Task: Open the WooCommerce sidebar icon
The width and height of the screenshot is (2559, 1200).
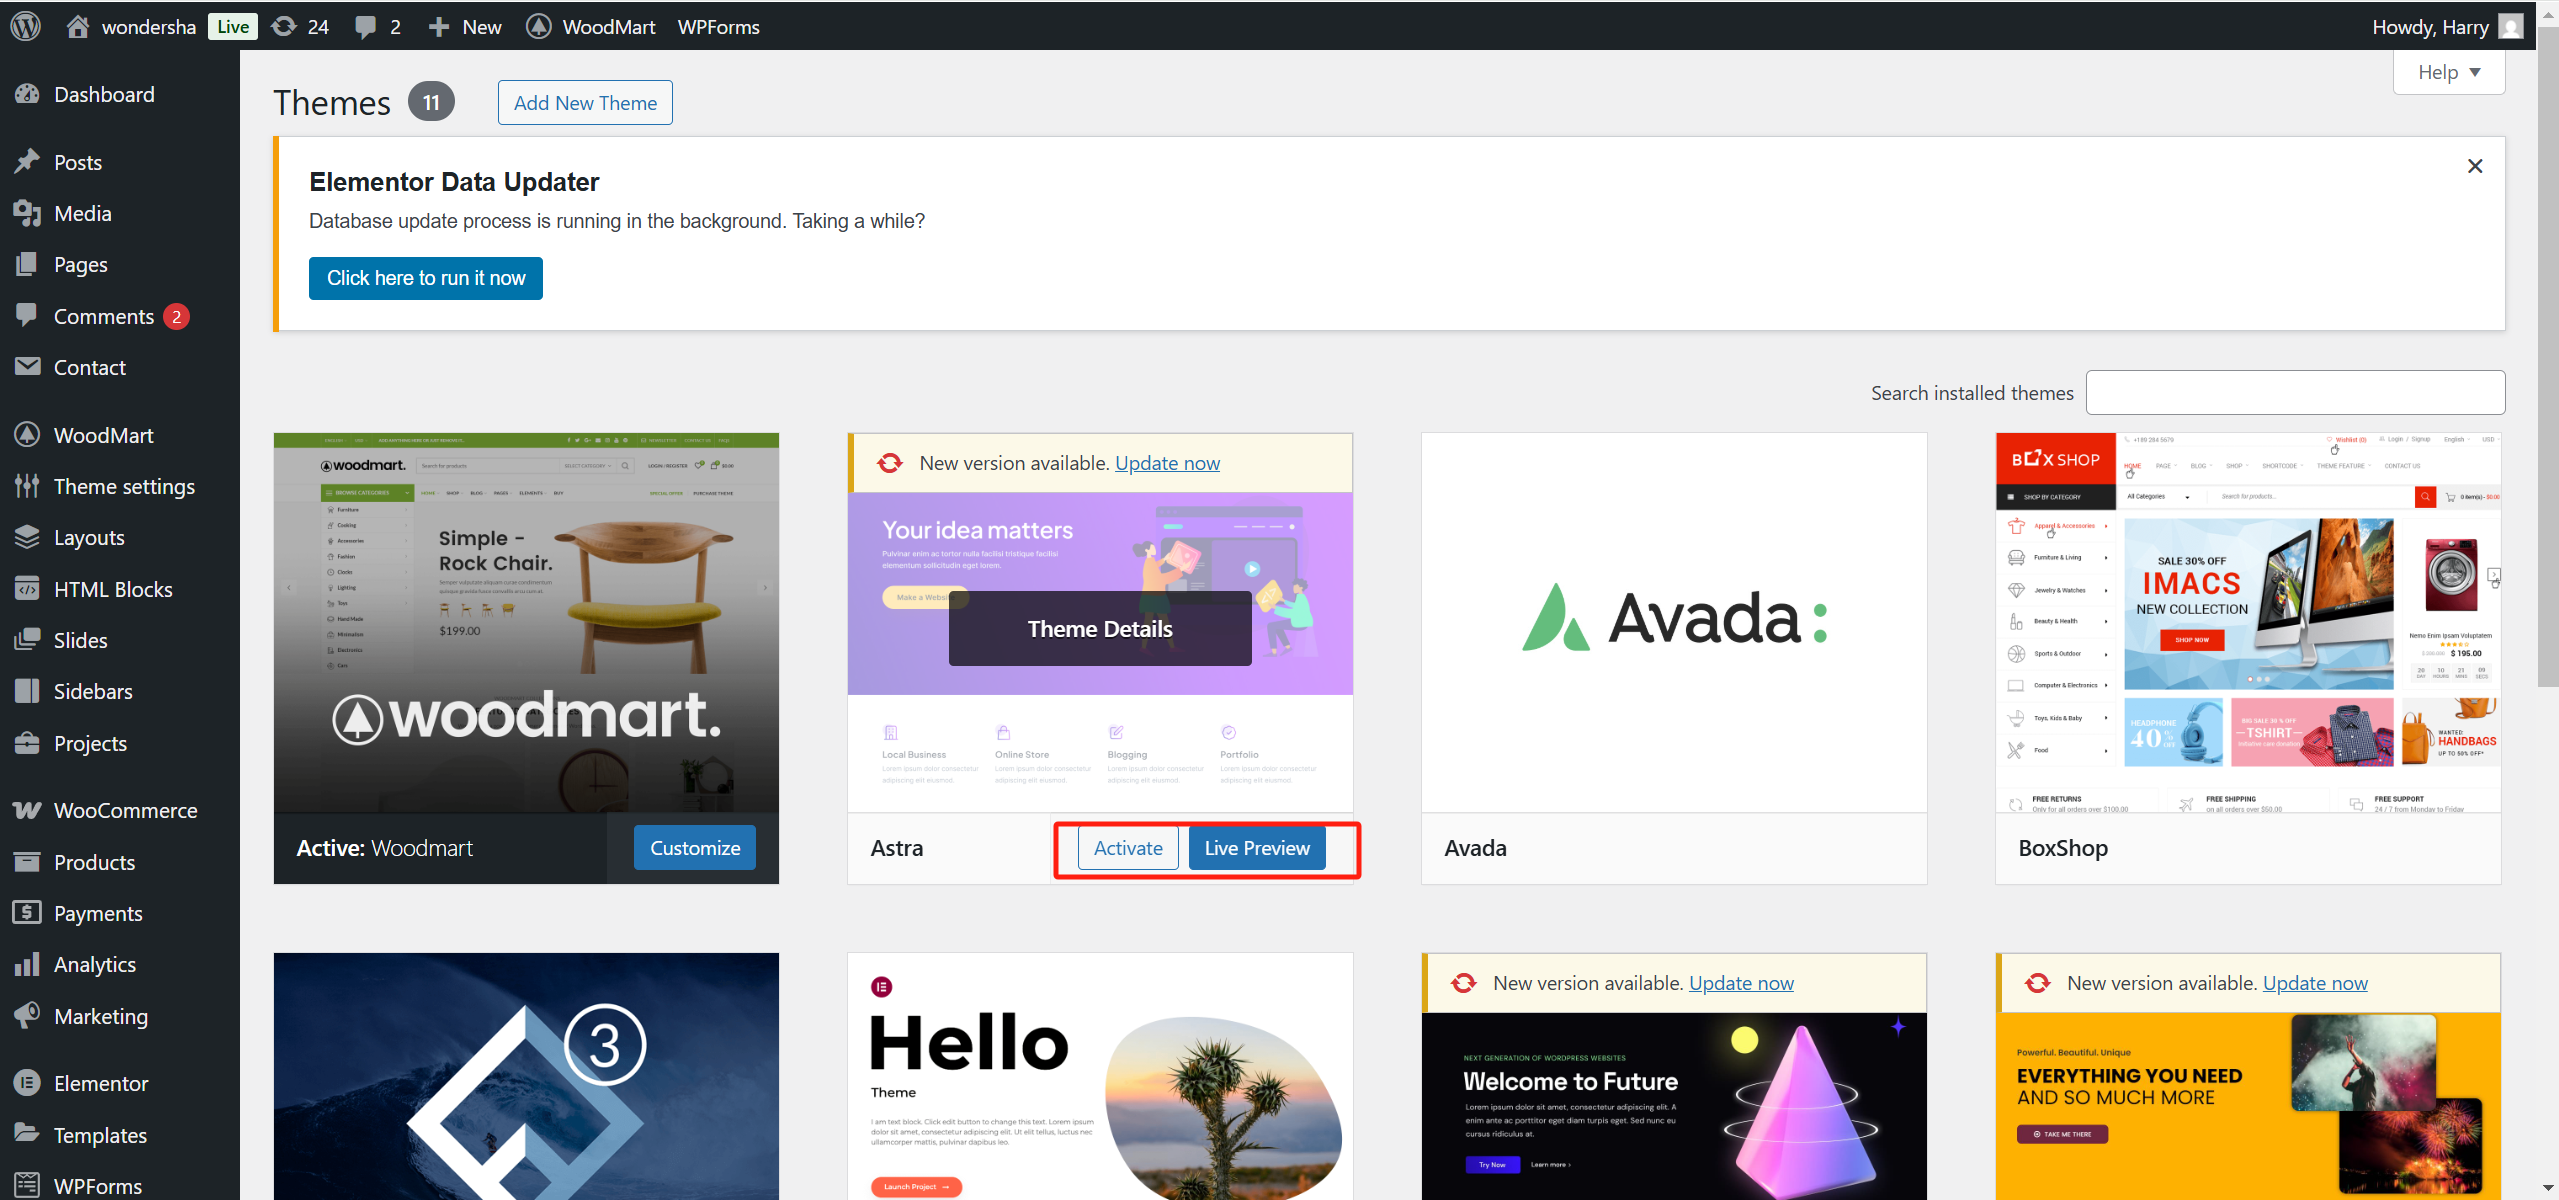Action: pos(27,810)
